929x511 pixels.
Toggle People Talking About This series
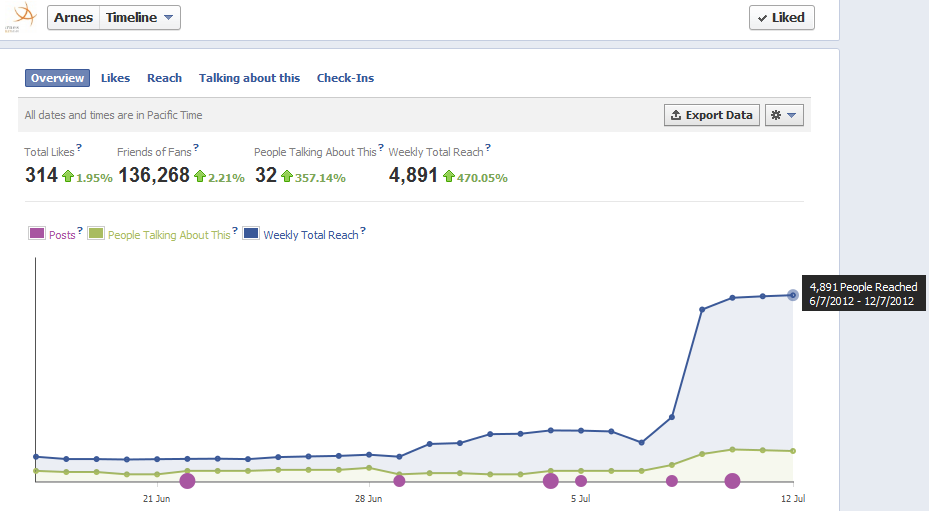(96, 234)
